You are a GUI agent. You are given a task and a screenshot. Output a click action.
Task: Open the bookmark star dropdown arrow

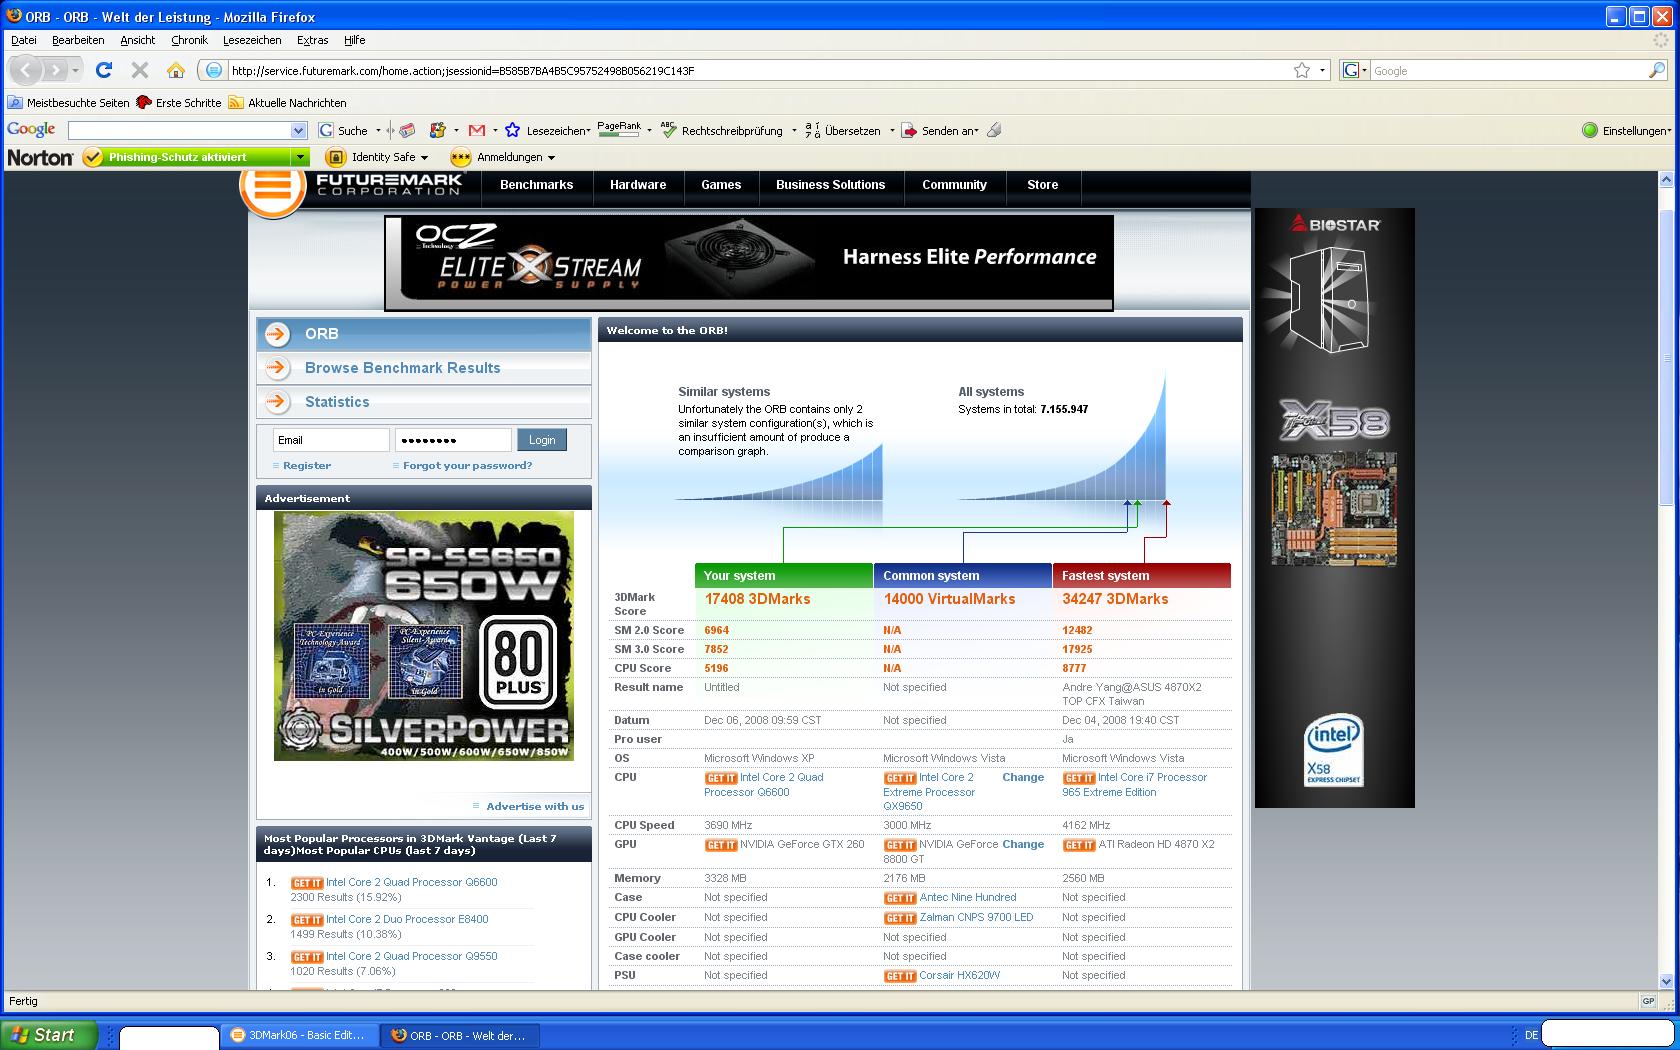[1322, 70]
